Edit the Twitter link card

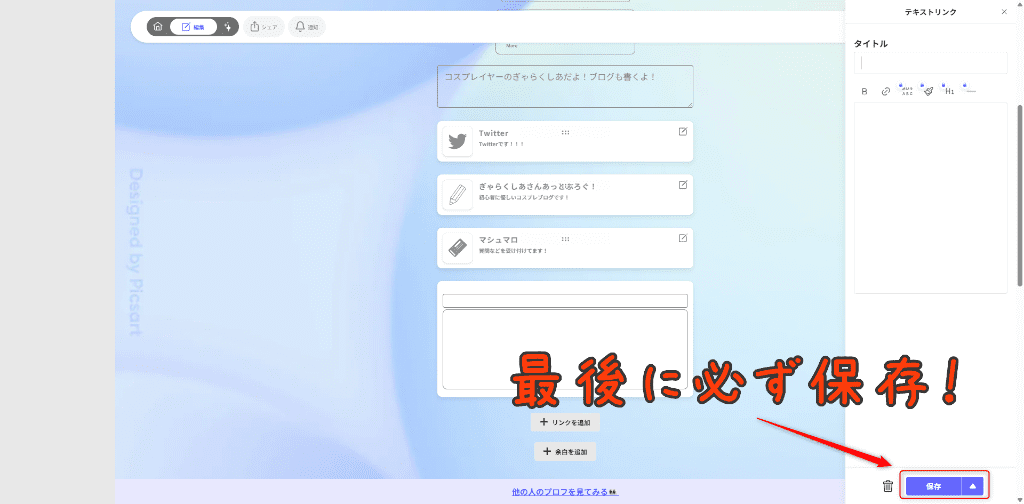tap(683, 131)
